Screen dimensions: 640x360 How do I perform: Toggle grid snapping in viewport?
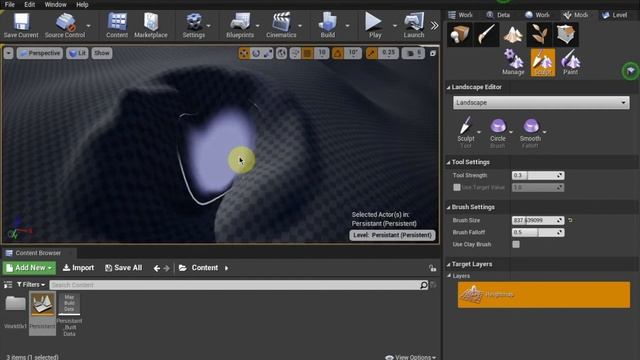tap(307, 53)
